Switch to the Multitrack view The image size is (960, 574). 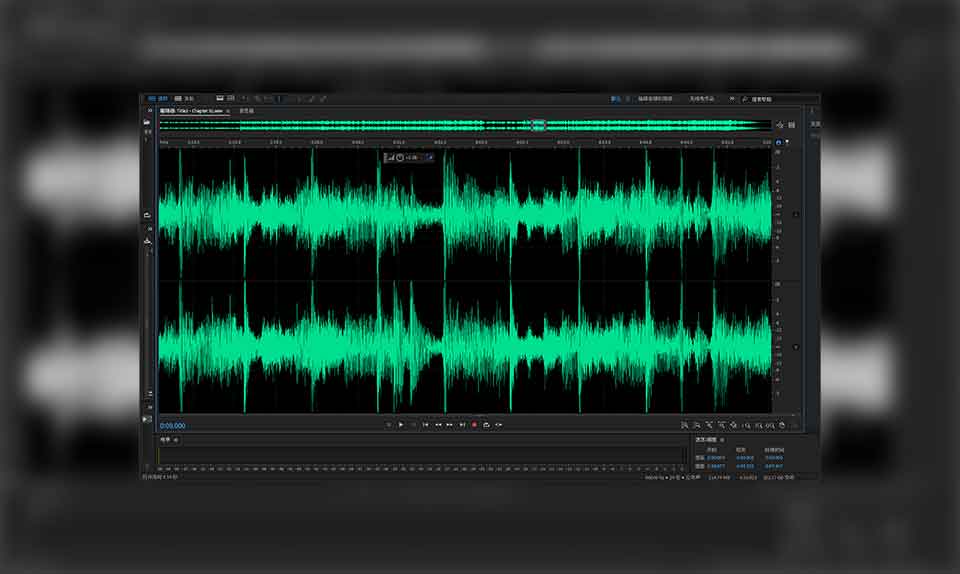point(184,99)
